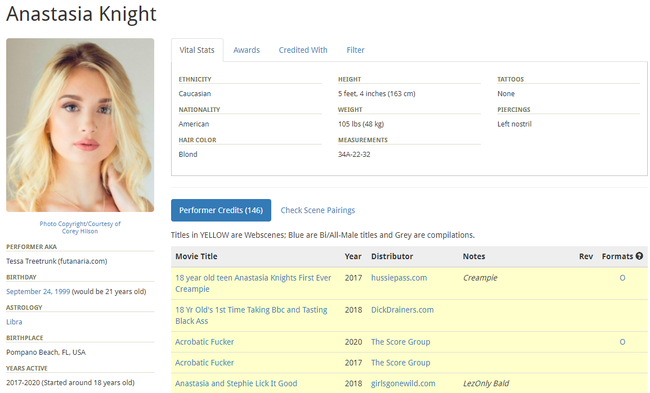The width and height of the screenshot is (650, 393).
Task: Open the DickDrainers.com distributor link
Action: pyautogui.click(x=402, y=310)
